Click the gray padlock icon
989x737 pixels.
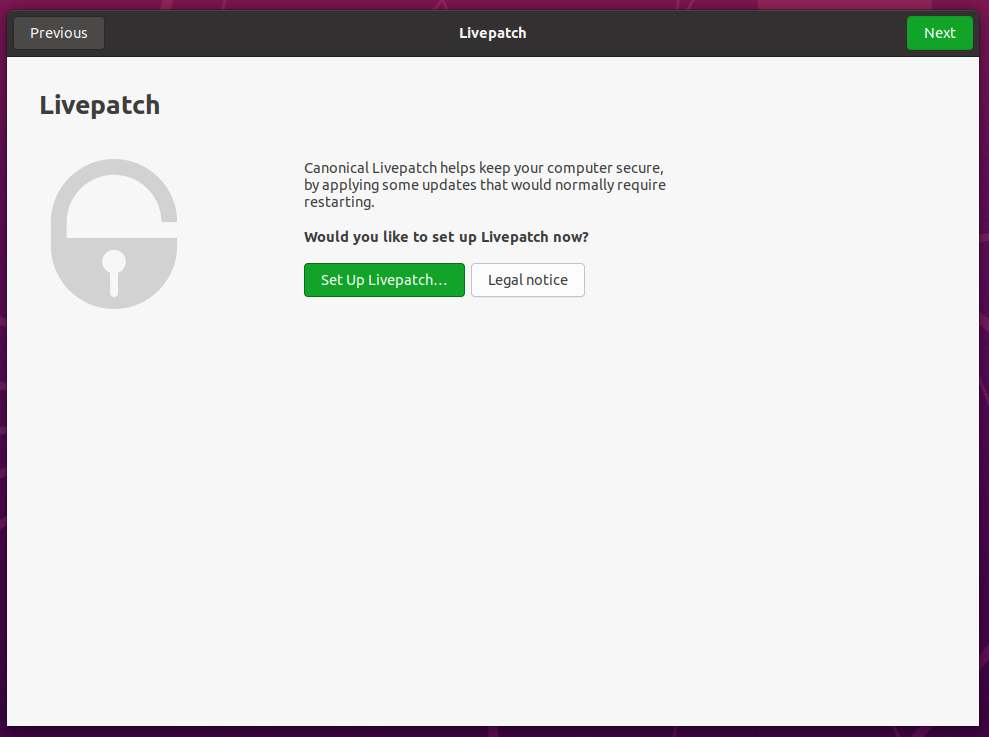[114, 234]
